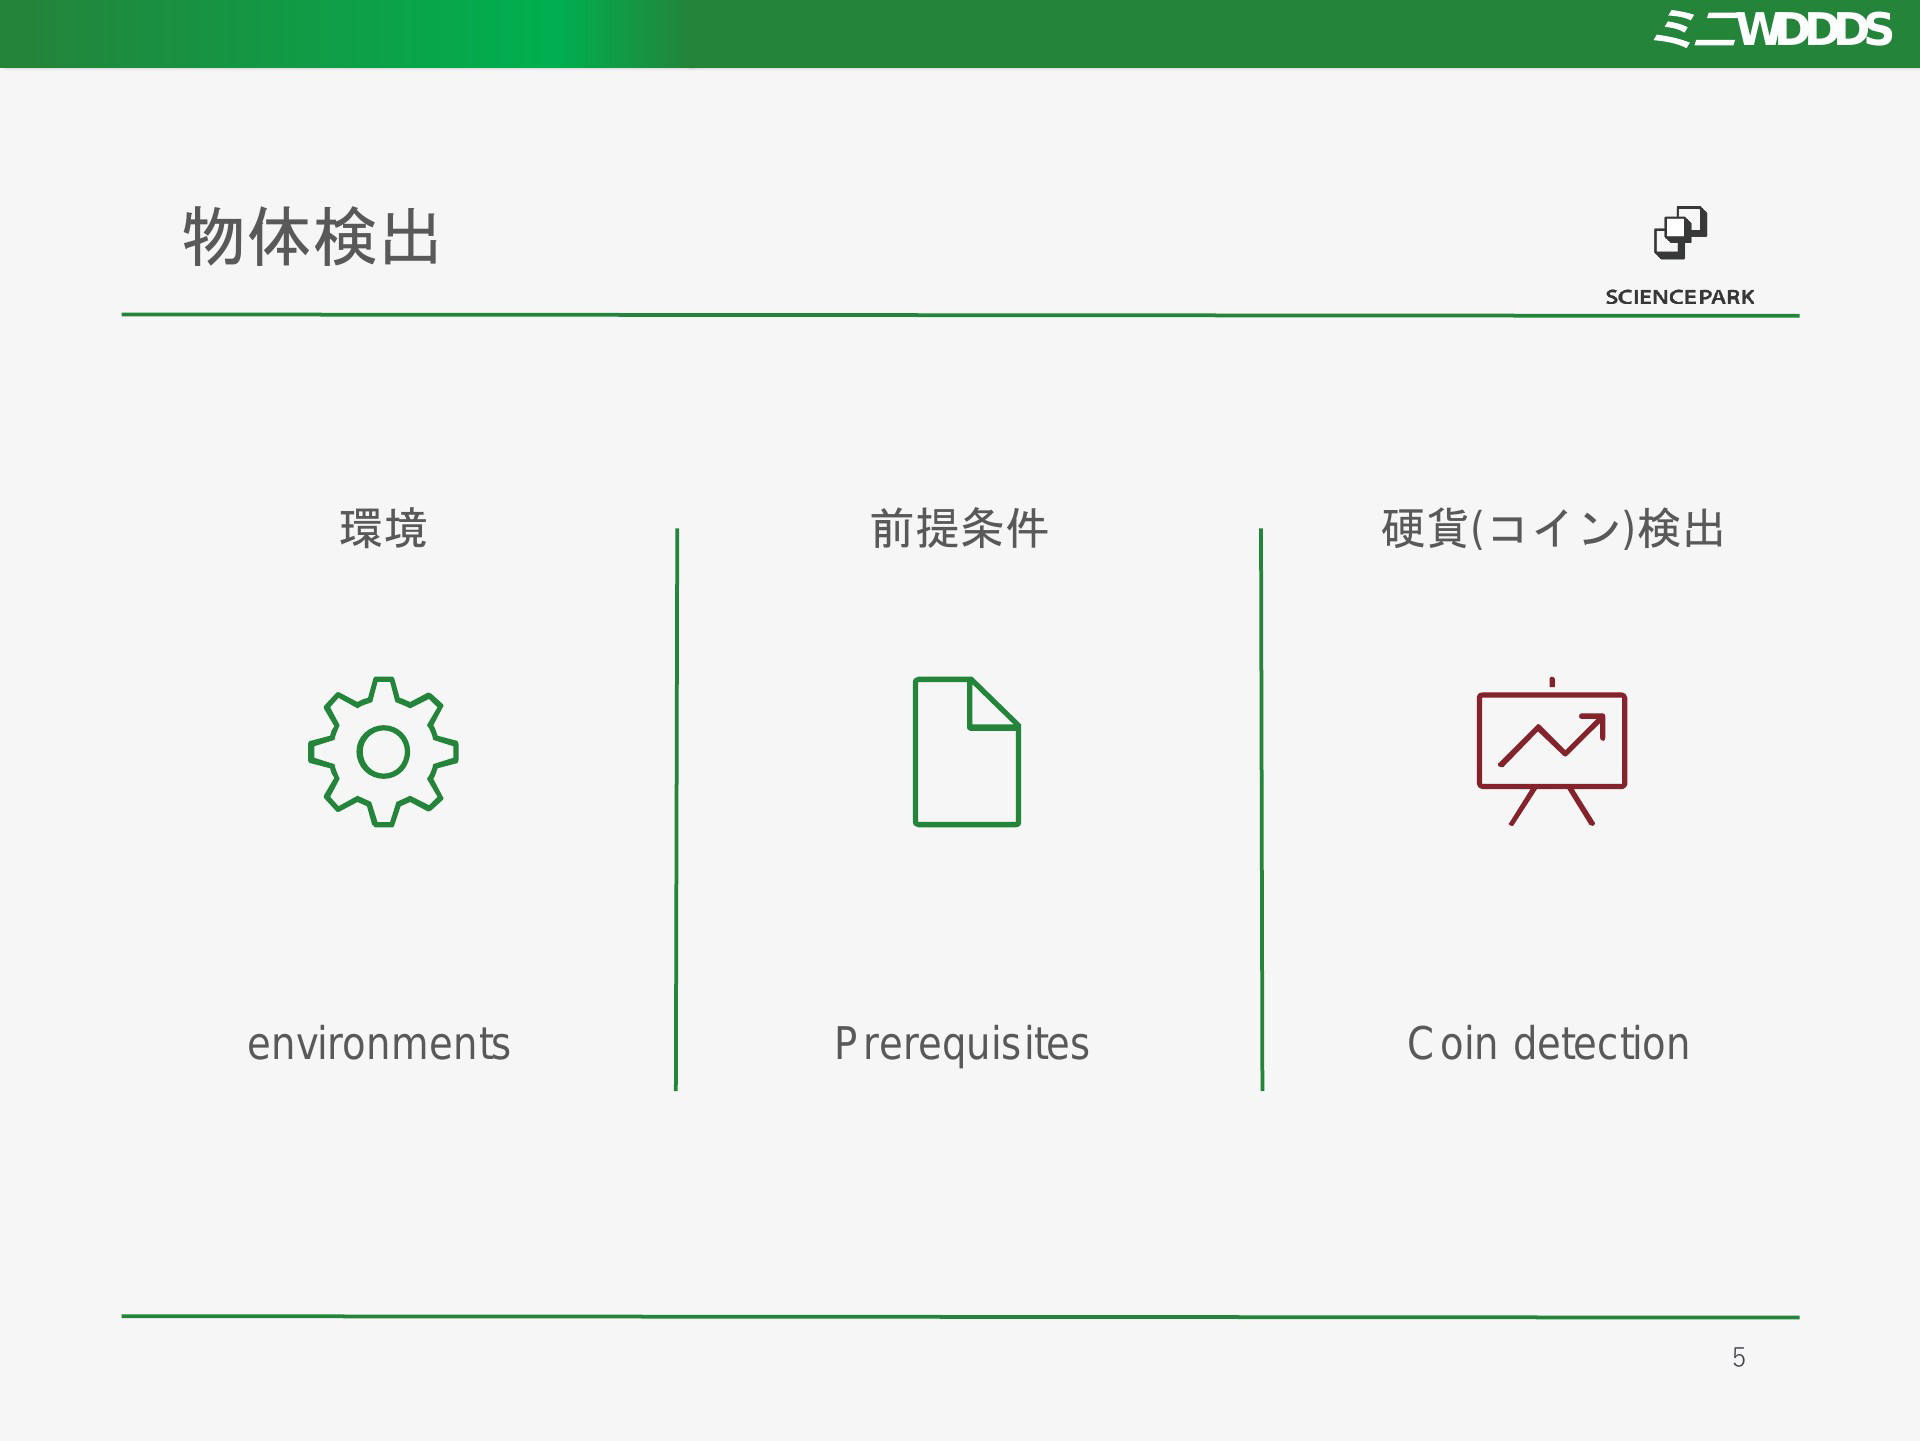Viewport: 1920px width, 1441px height.
Task: Click the ミニWDDDS logo in header
Action: [1772, 29]
